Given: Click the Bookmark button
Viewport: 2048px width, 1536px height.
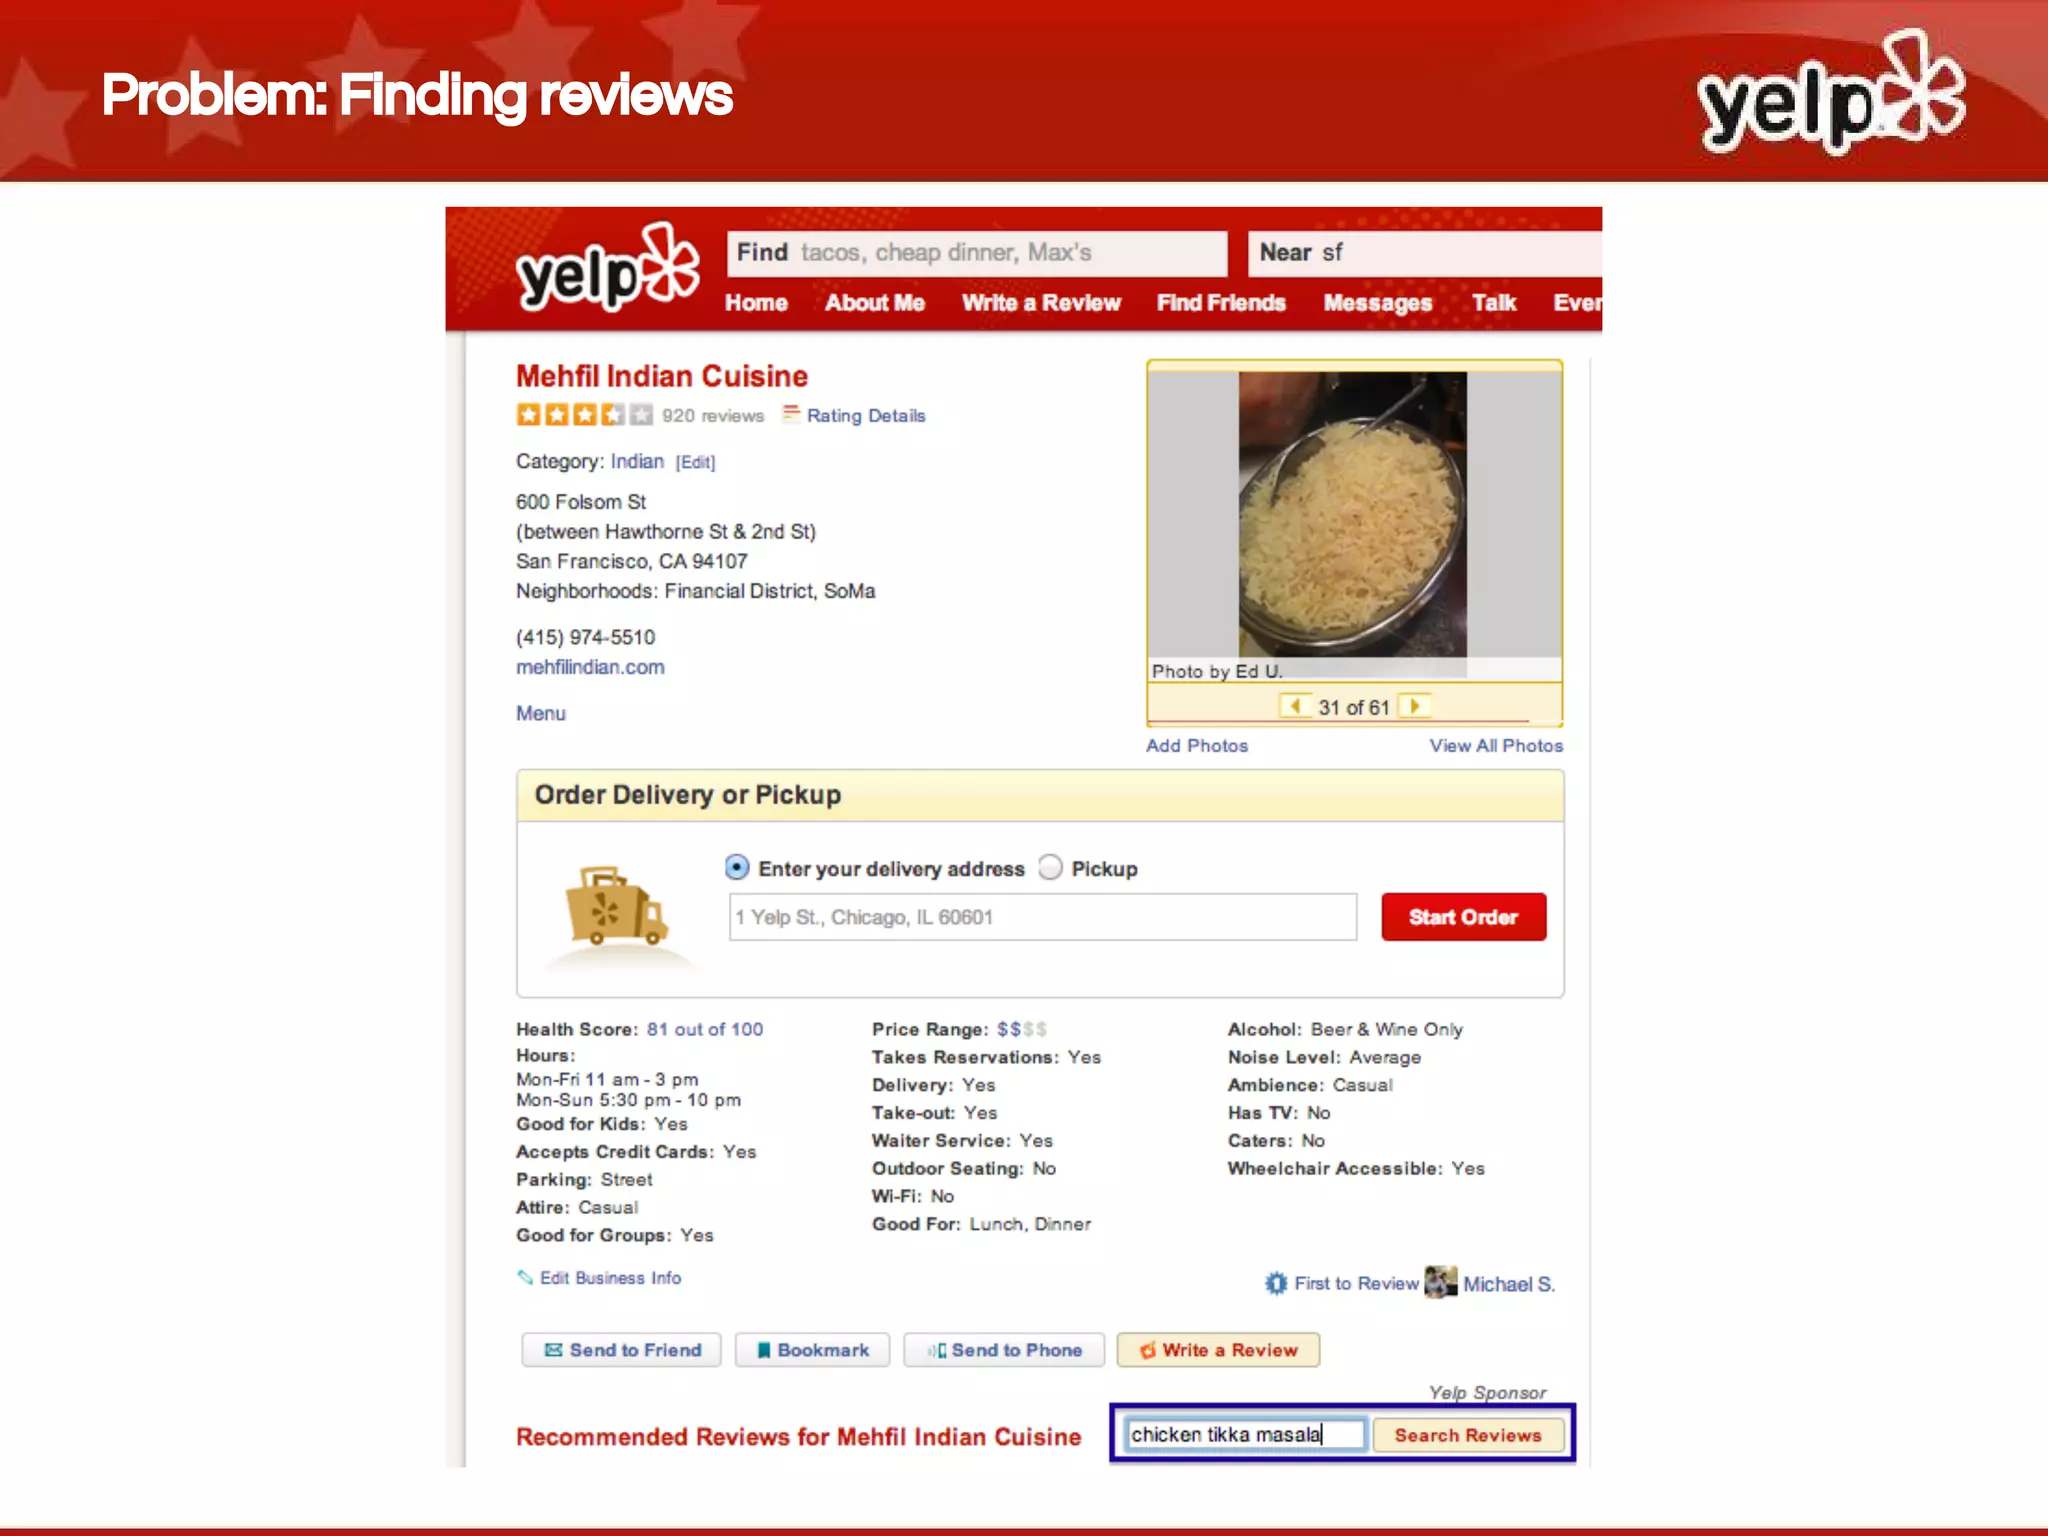Looking at the screenshot, I should click(x=812, y=1350).
